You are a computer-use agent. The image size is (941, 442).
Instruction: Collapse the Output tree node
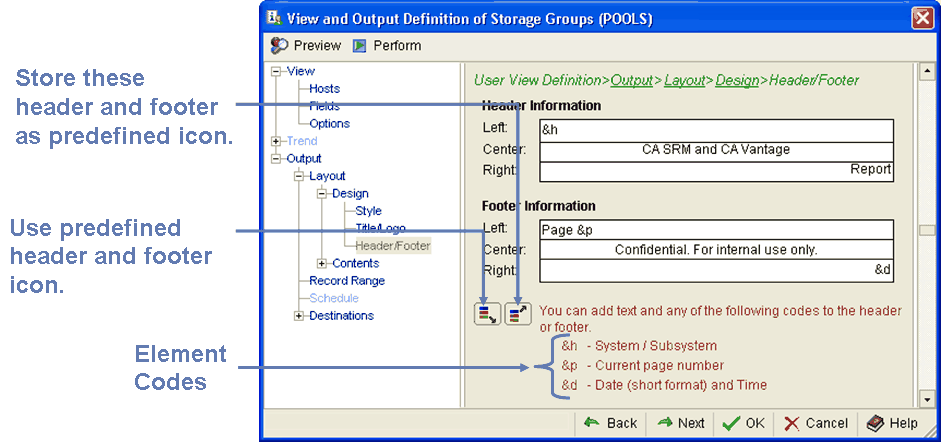tap(276, 159)
